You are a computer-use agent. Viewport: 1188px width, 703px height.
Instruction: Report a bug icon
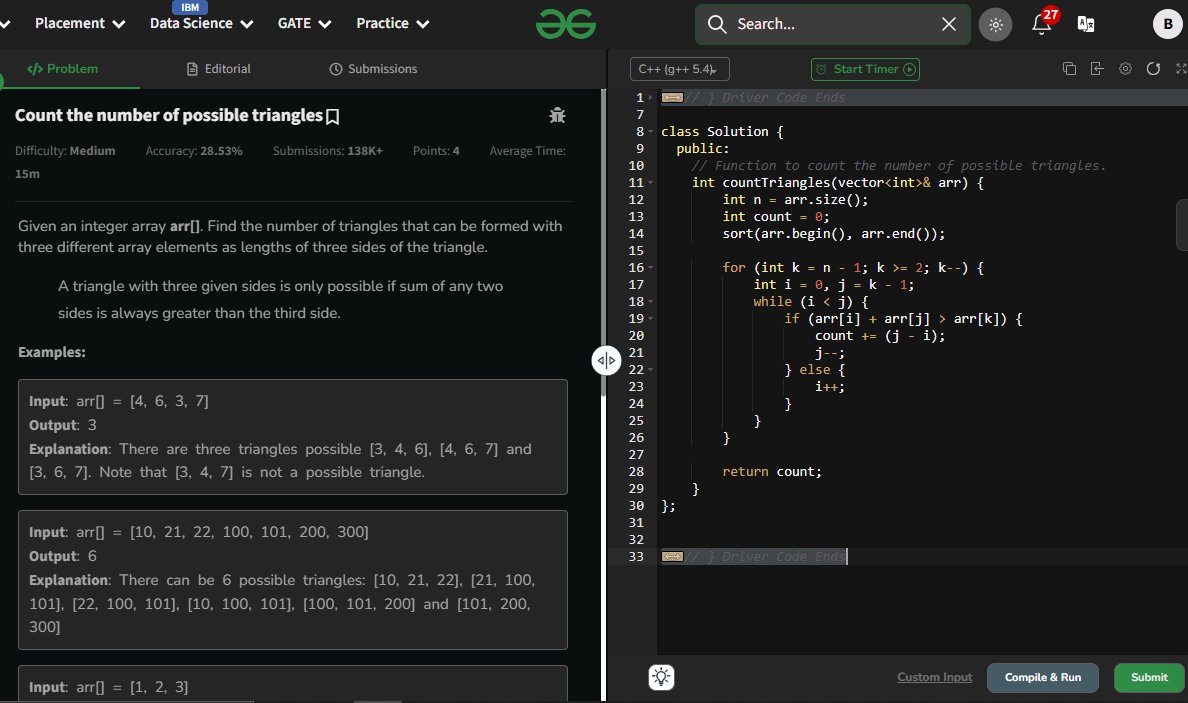[558, 115]
